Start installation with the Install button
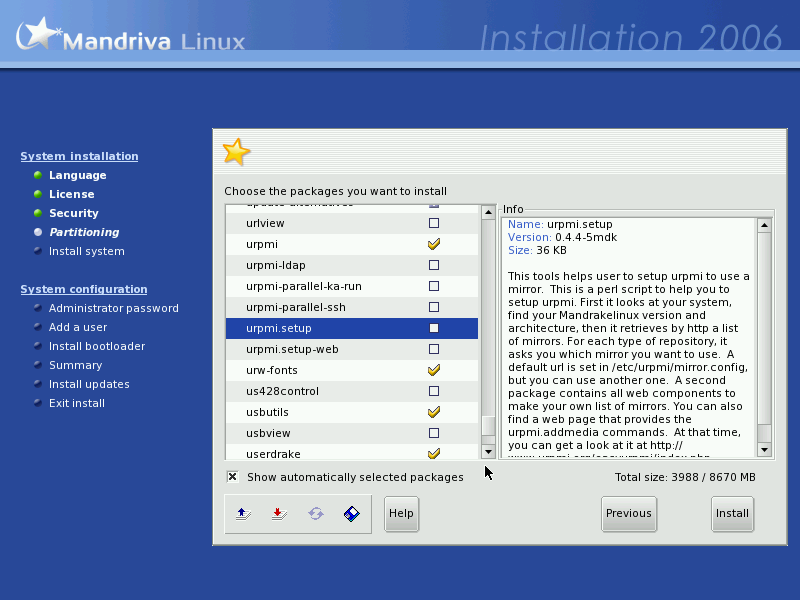 coord(732,514)
